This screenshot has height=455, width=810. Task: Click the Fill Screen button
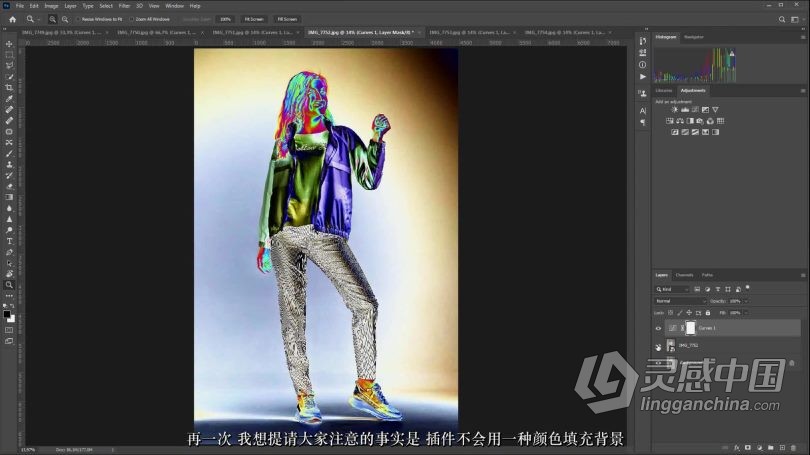[287, 19]
